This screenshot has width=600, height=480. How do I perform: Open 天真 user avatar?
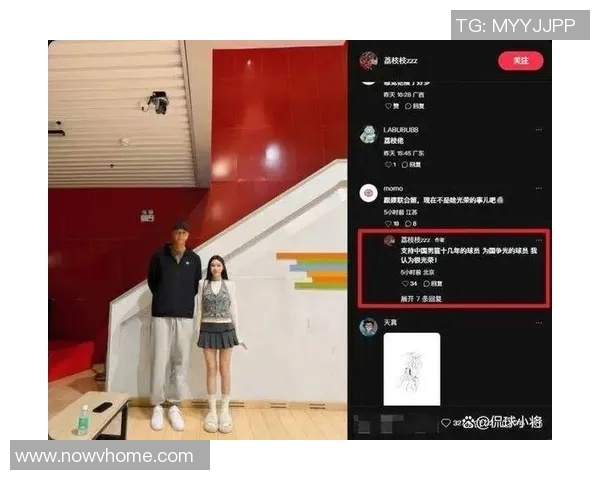click(x=368, y=326)
